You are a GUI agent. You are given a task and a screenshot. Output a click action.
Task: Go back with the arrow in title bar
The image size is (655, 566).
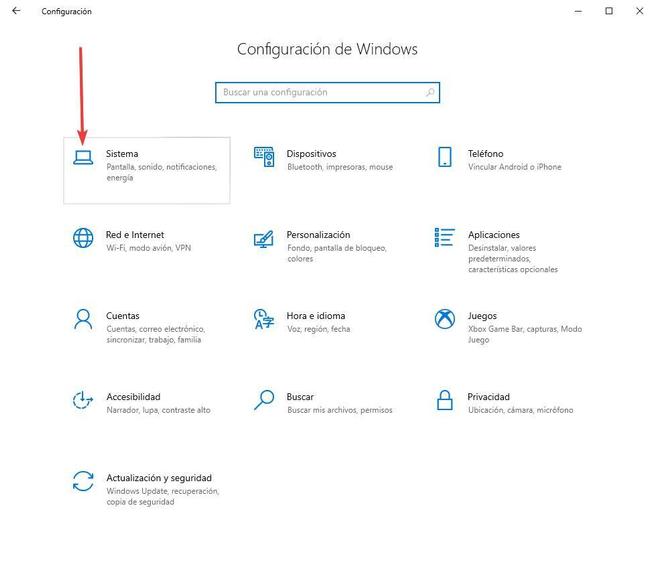(16, 11)
